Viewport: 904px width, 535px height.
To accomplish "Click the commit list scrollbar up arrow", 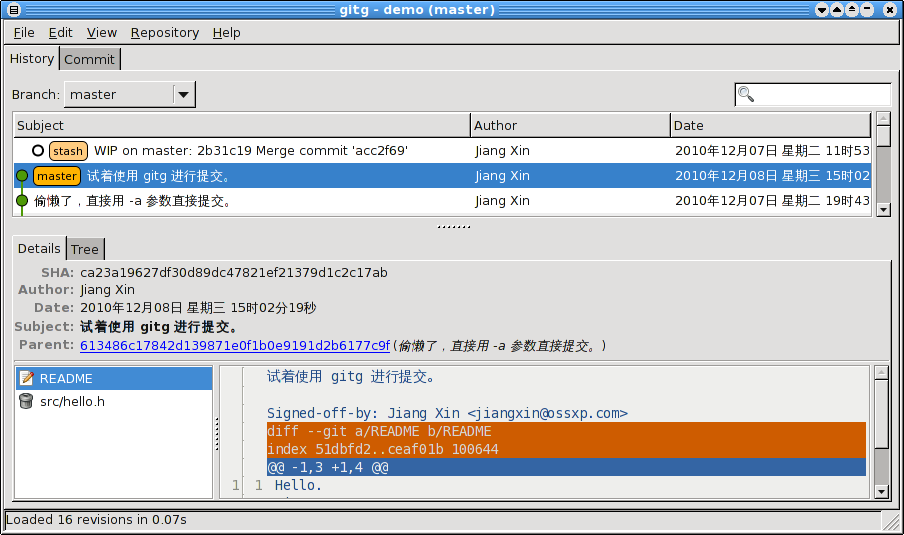I will point(883,119).
